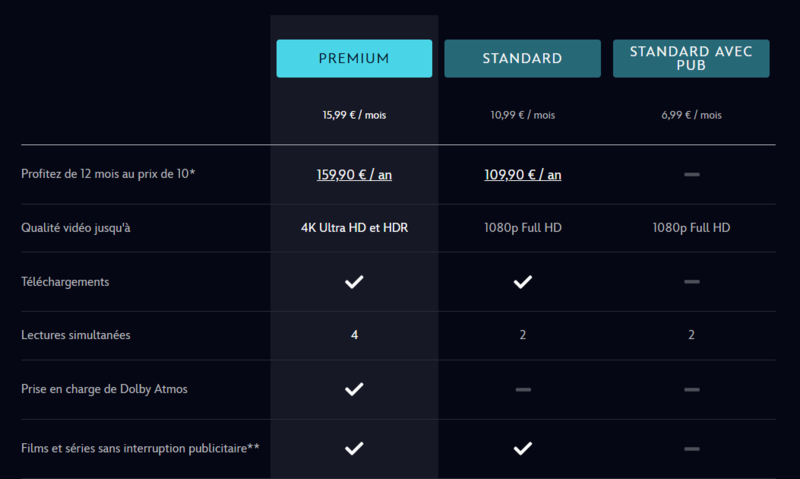The width and height of the screenshot is (800, 479).
Task: Click the 15,99 € / mois price
Action: [354, 115]
